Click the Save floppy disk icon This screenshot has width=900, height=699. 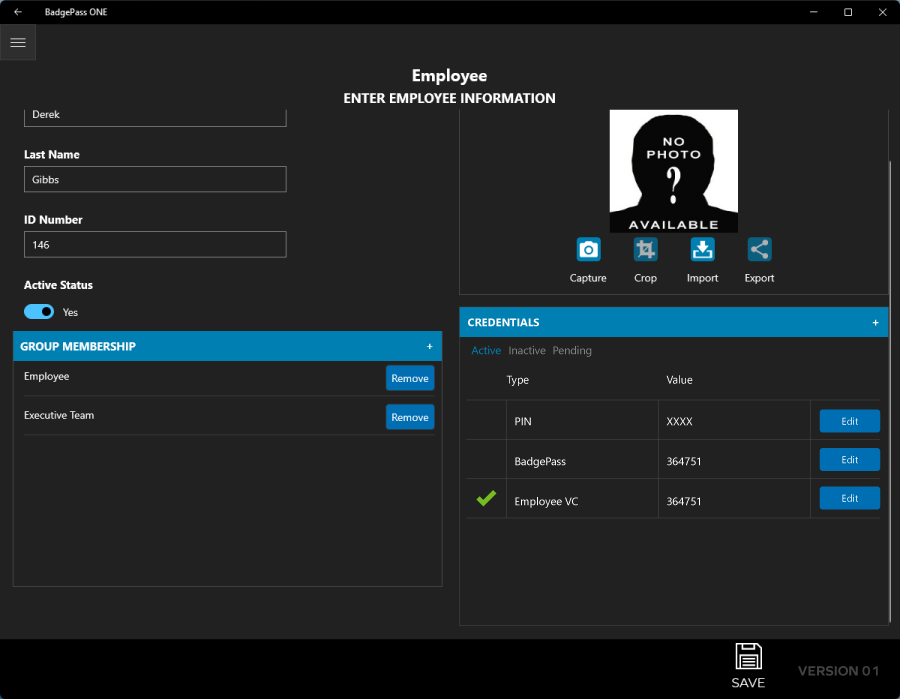tap(748, 657)
